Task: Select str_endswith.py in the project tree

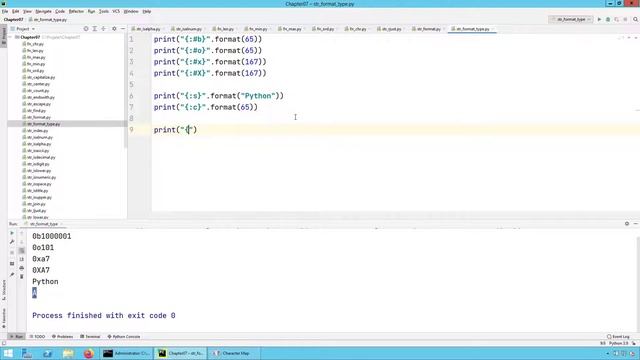Action: (x=40, y=97)
